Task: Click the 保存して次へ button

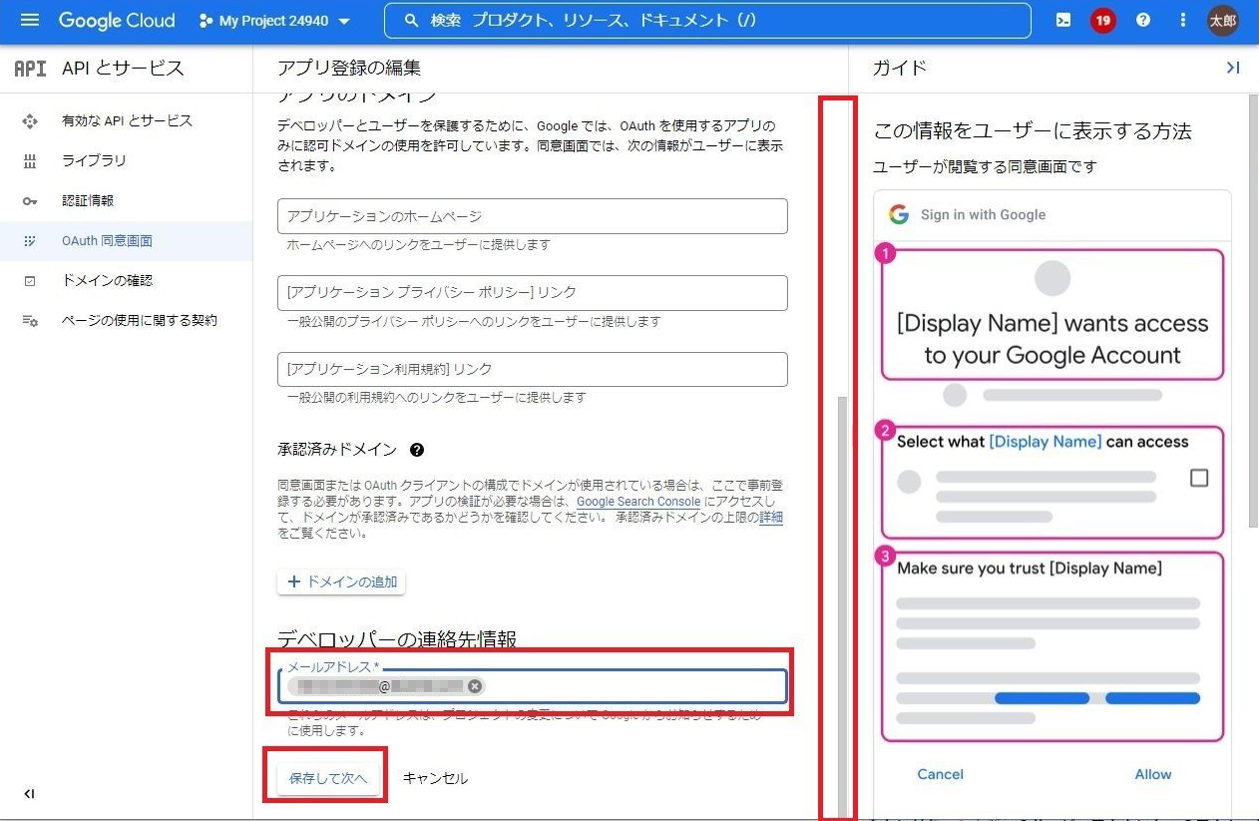Action: click(328, 778)
